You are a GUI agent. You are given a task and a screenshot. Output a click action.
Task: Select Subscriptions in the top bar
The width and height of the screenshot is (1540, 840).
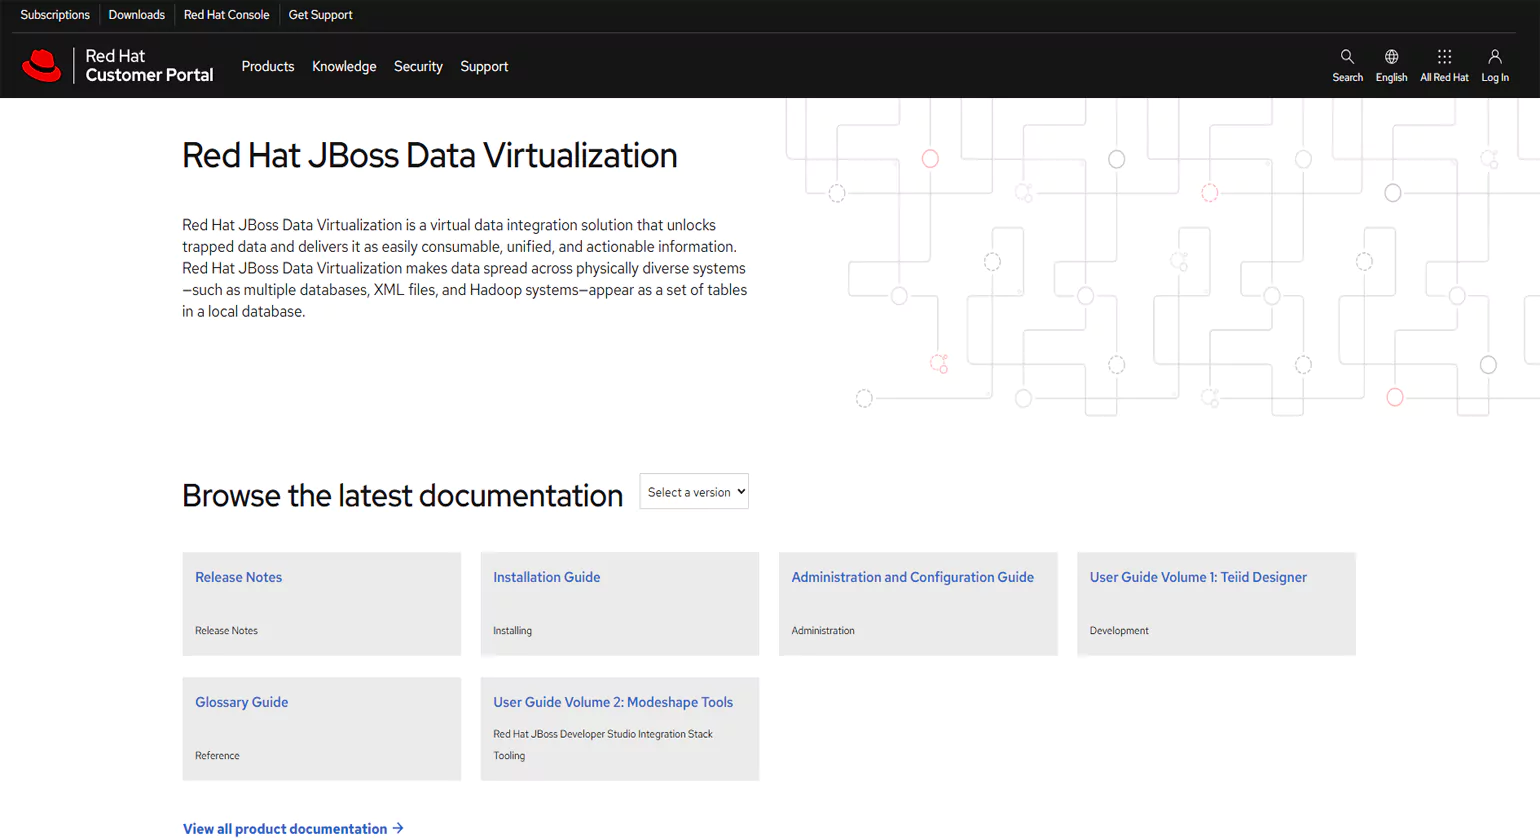click(x=55, y=14)
